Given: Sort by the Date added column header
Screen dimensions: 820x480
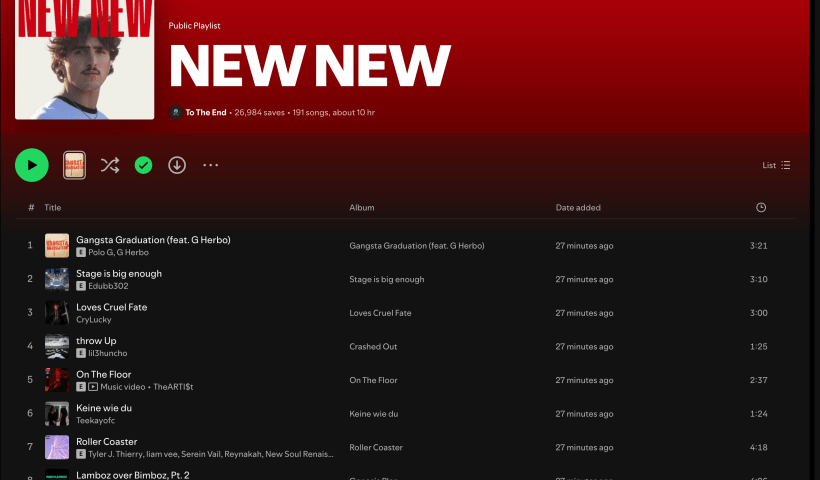Looking at the screenshot, I should pyautogui.click(x=578, y=207).
